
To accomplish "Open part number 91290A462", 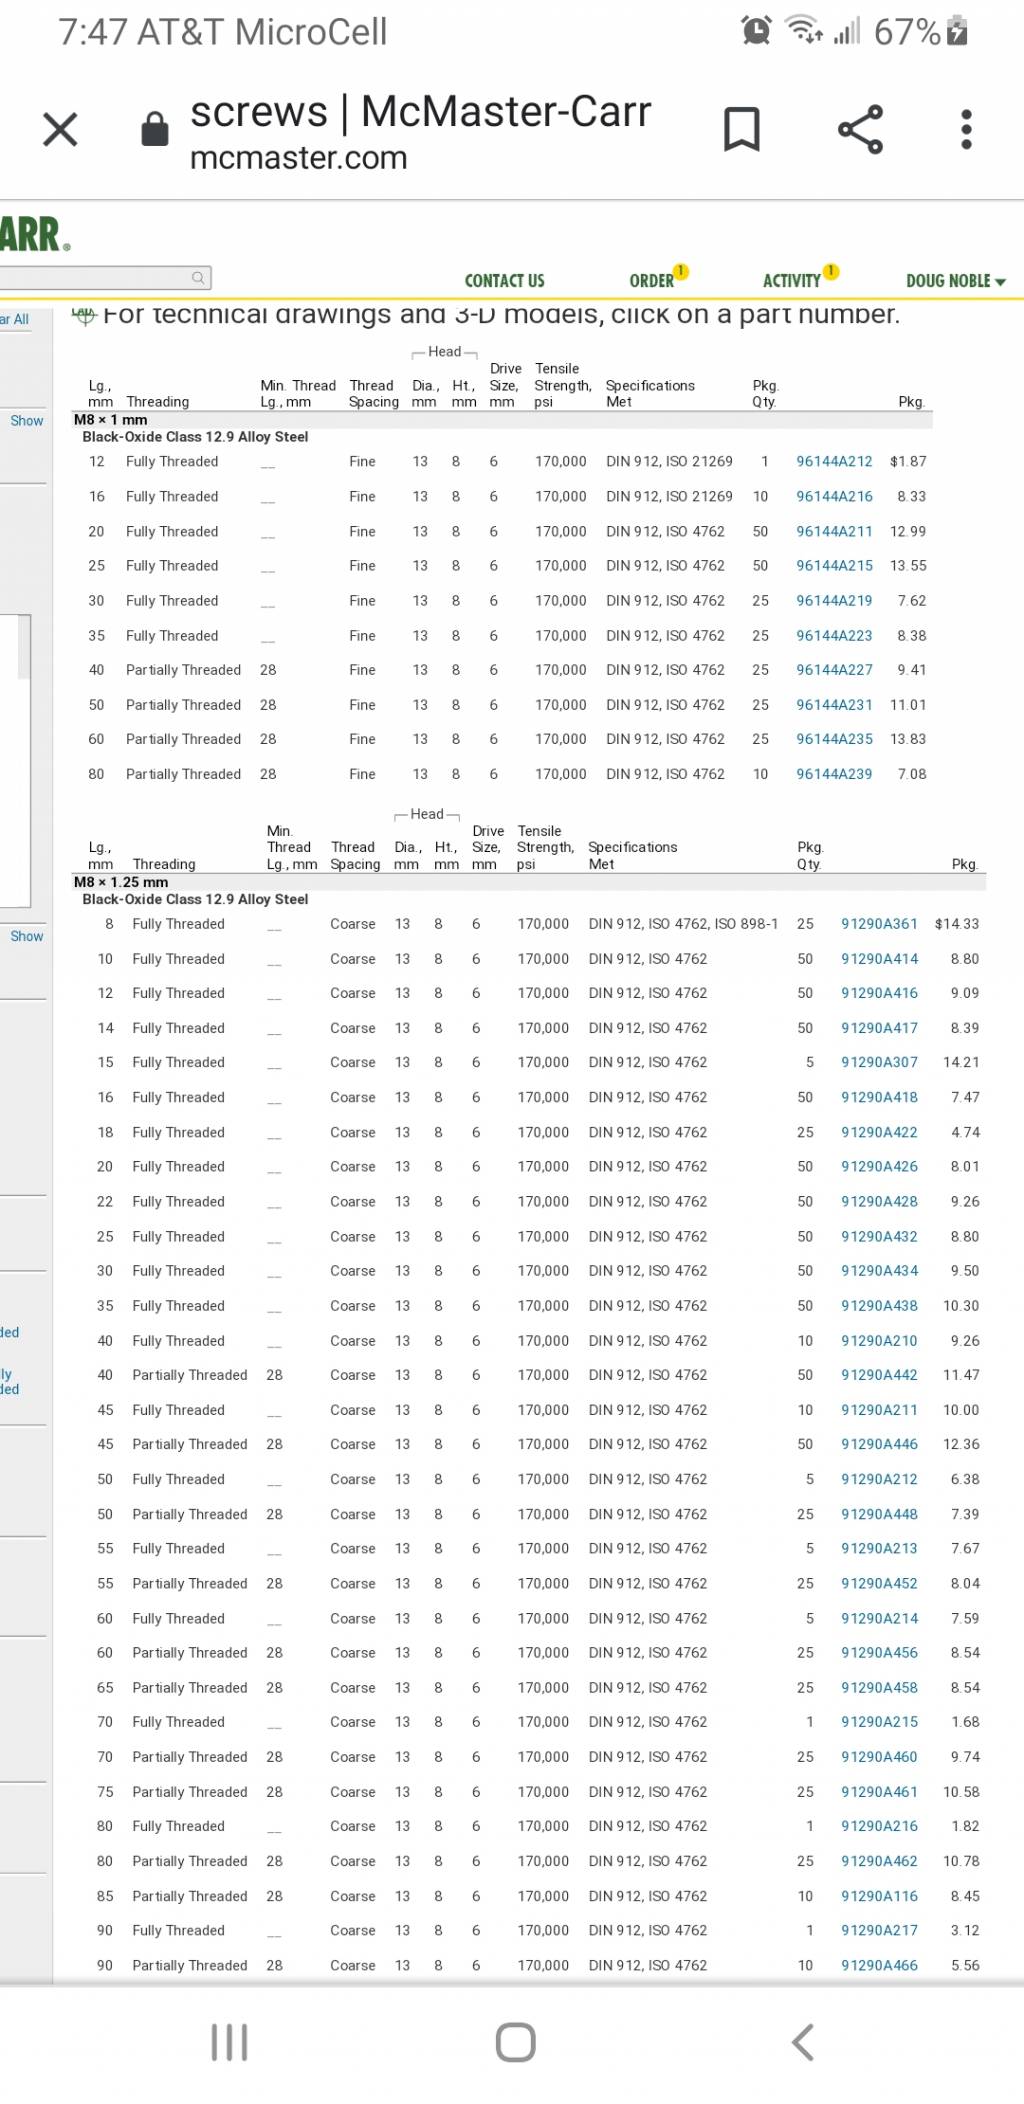I will tap(879, 1860).
